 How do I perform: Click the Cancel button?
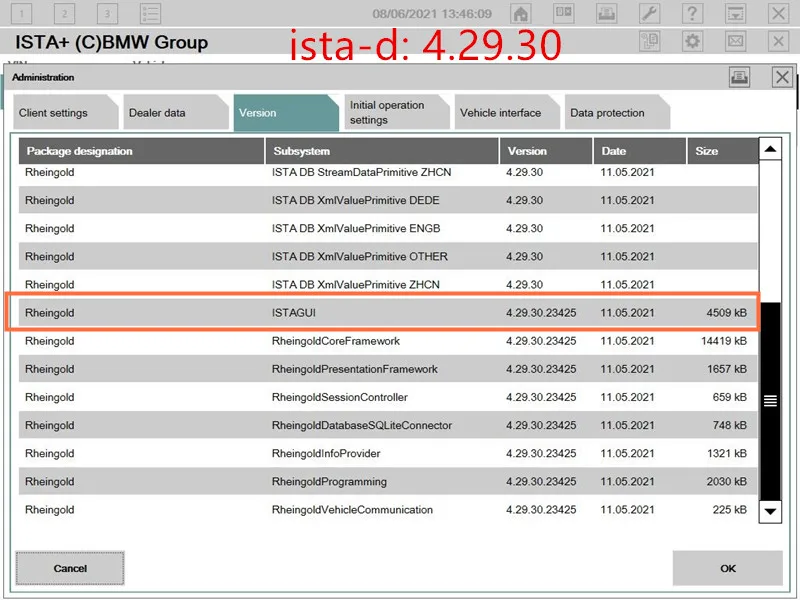point(70,568)
